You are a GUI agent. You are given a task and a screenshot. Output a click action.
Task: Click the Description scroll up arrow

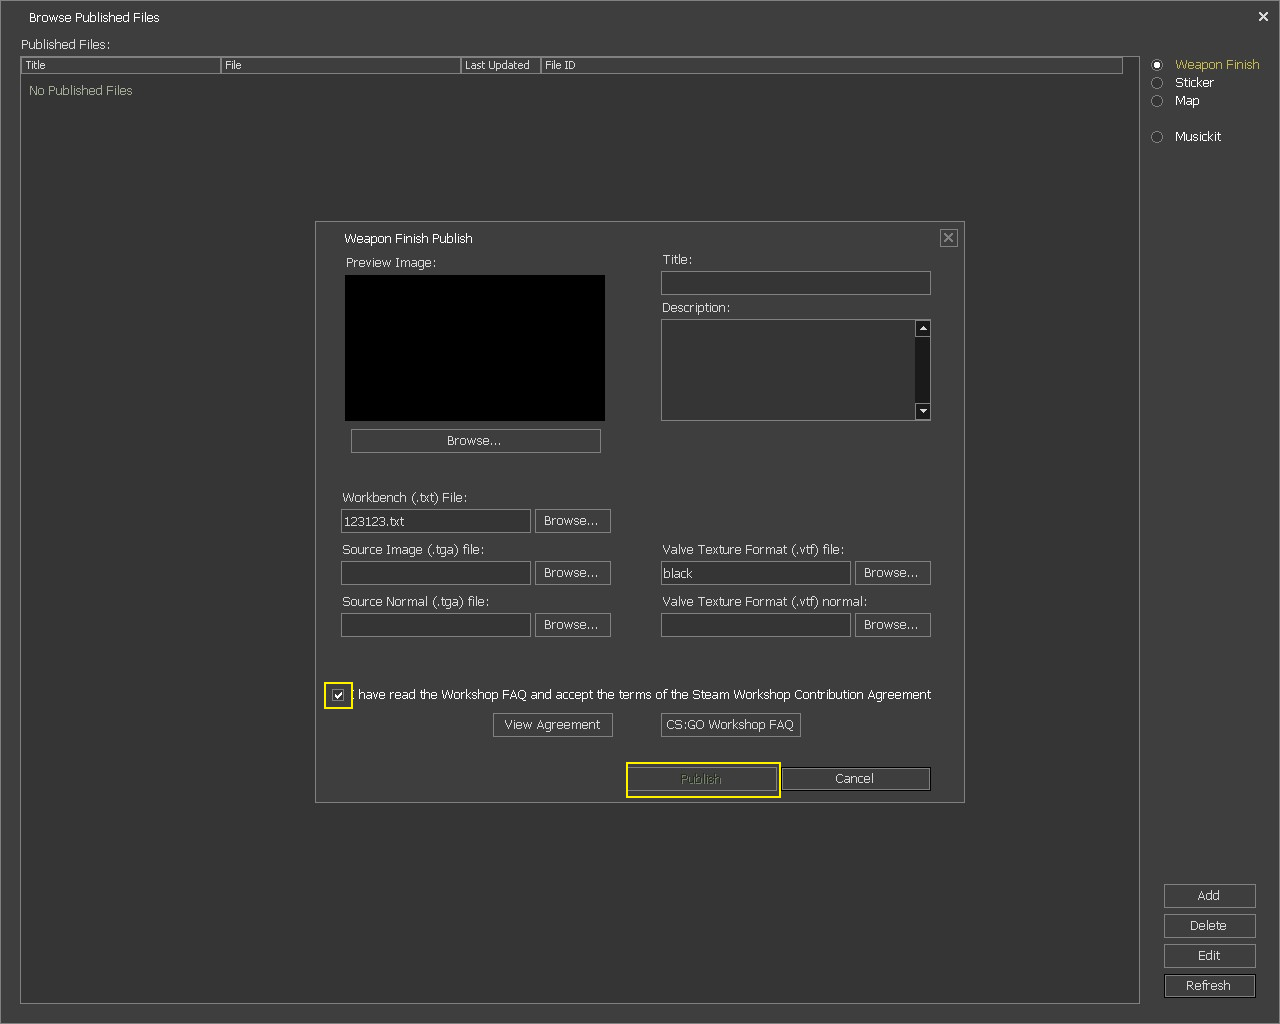click(x=923, y=329)
